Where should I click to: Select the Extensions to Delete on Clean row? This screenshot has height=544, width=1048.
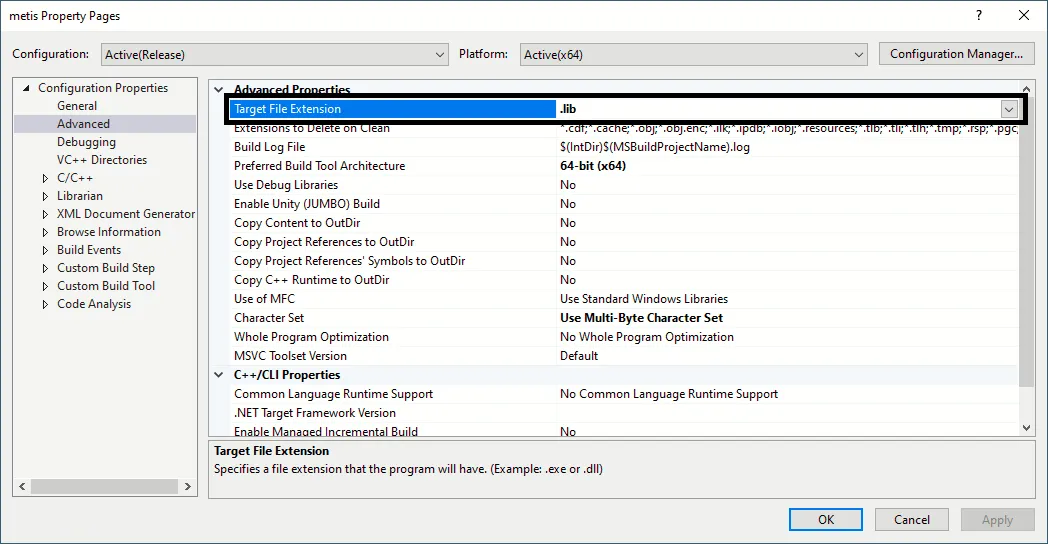[x=311, y=128]
